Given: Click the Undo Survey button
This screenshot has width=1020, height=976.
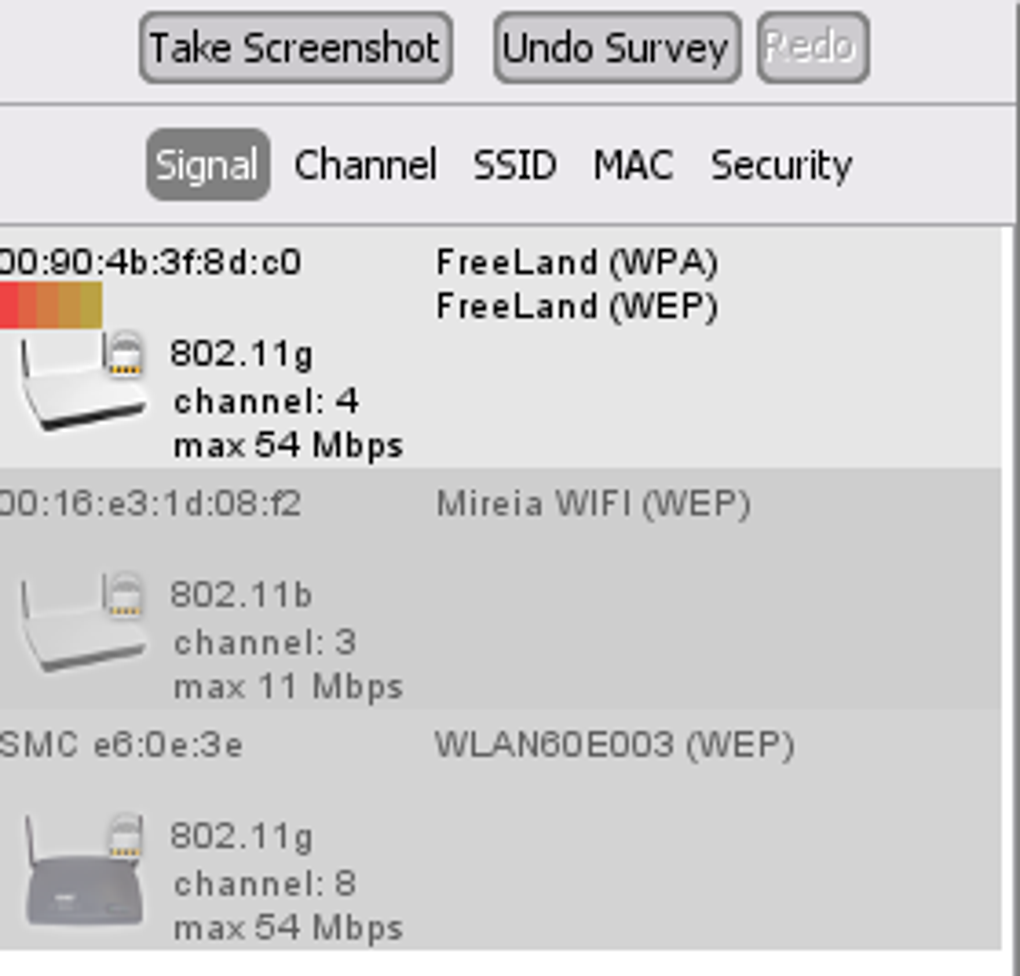Looking at the screenshot, I should [617, 47].
